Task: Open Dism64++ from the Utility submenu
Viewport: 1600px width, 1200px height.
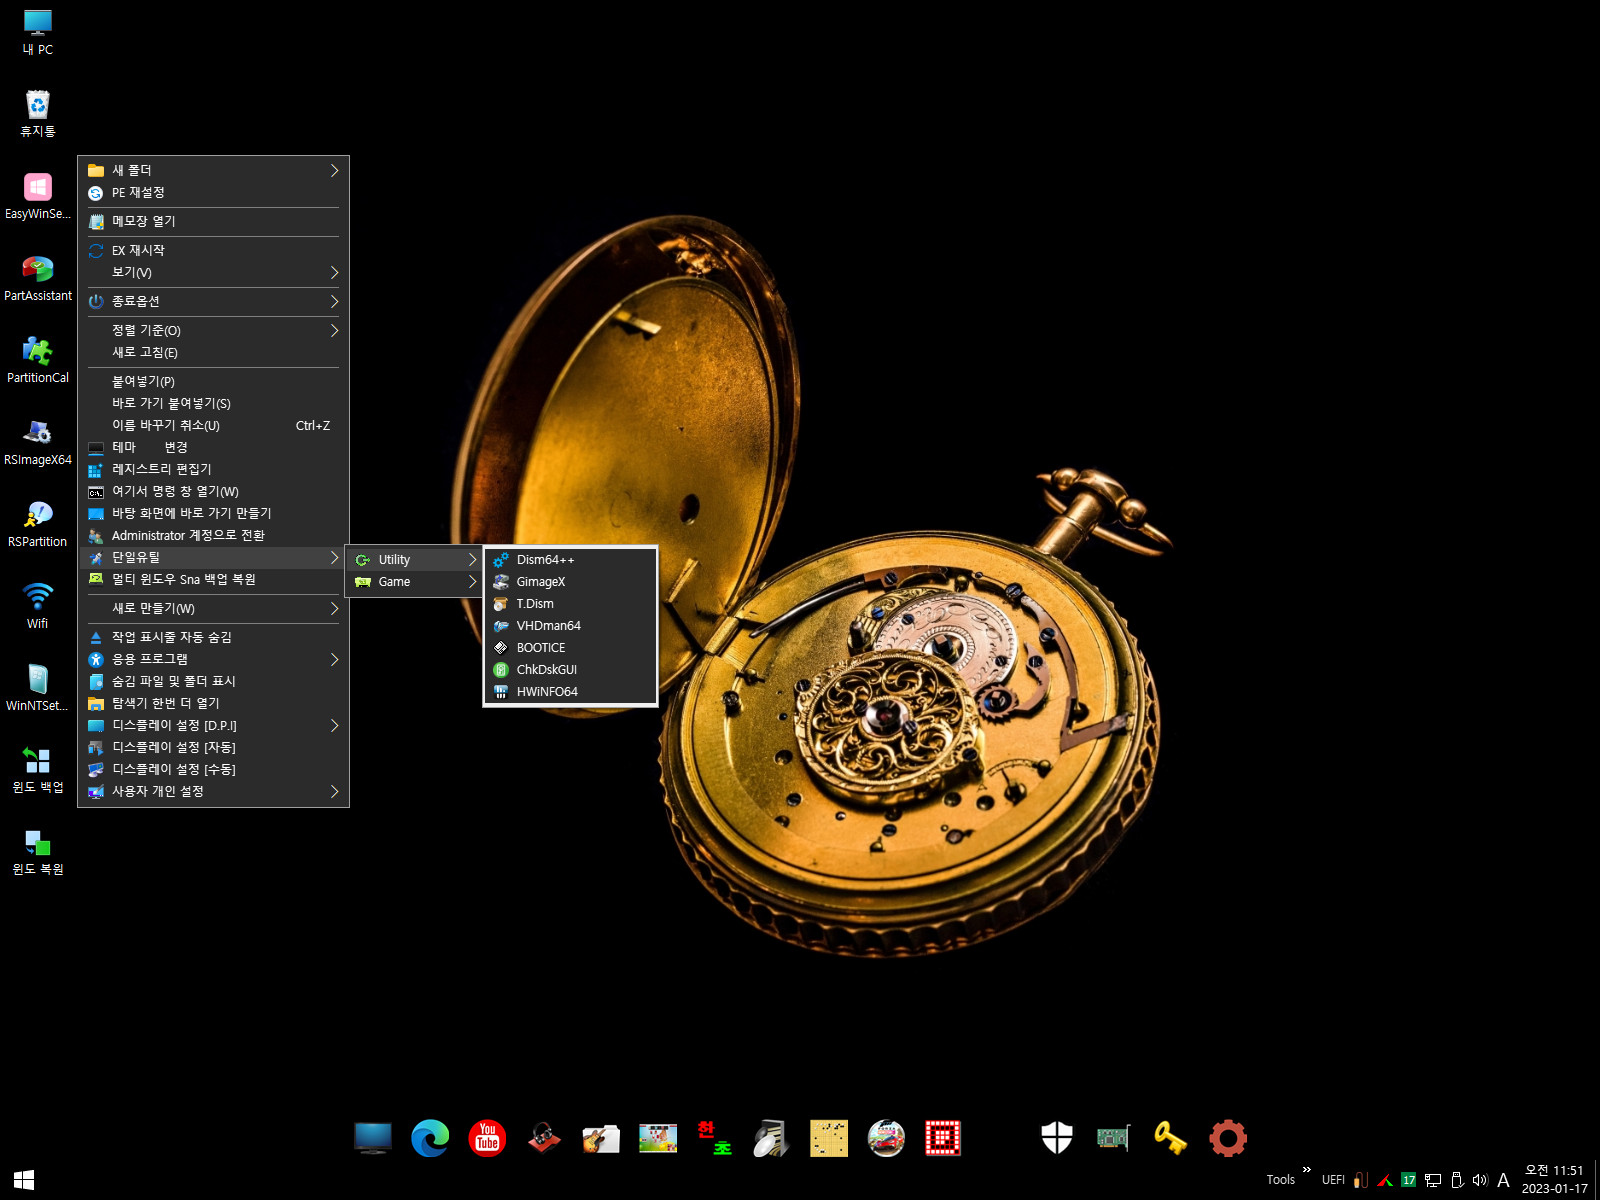Action: pos(570,560)
